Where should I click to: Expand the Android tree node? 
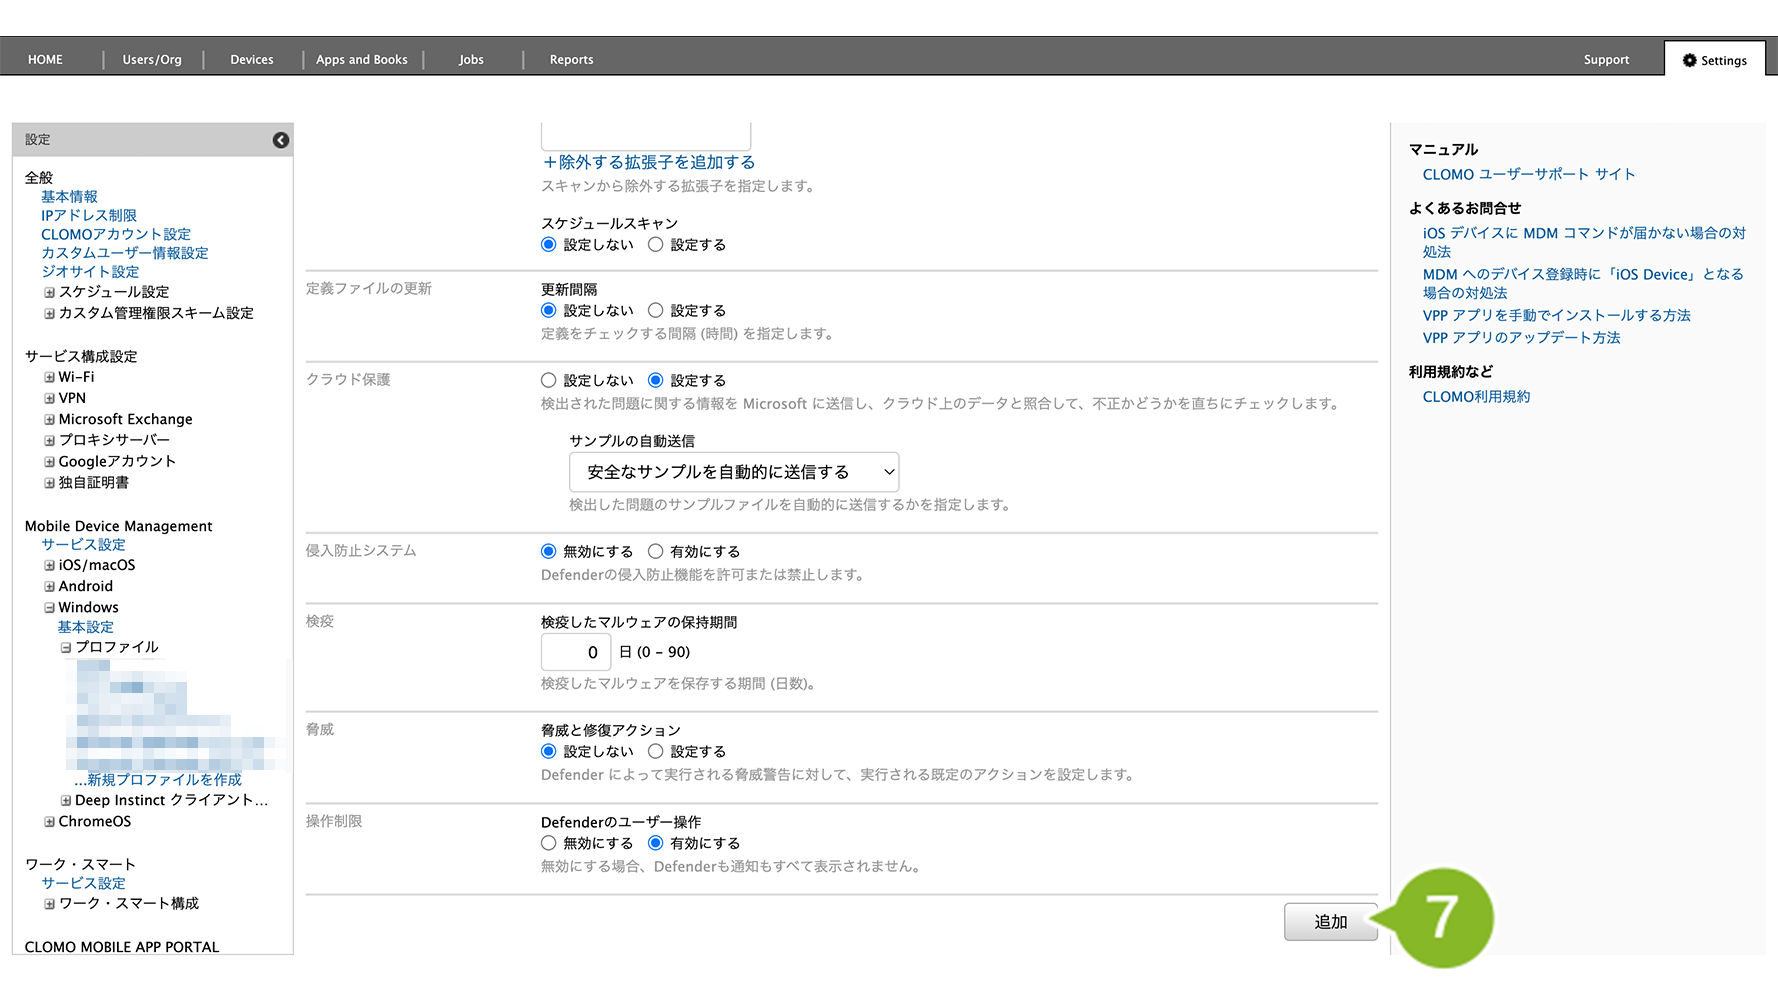click(x=49, y=587)
